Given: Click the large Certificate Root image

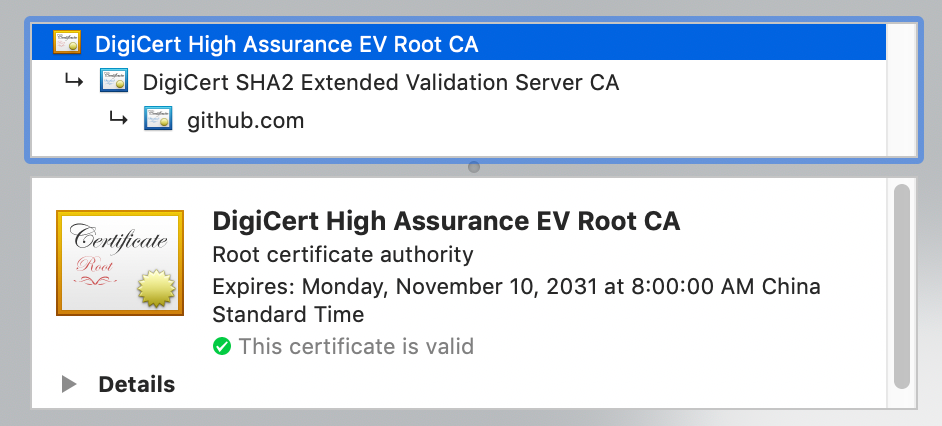Looking at the screenshot, I should coord(120,263).
